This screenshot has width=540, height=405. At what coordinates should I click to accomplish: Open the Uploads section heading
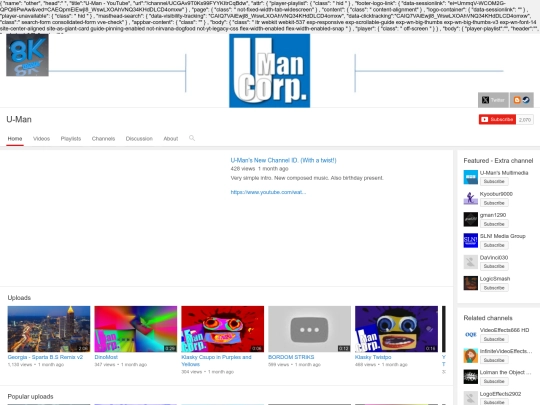pyautogui.click(x=19, y=298)
